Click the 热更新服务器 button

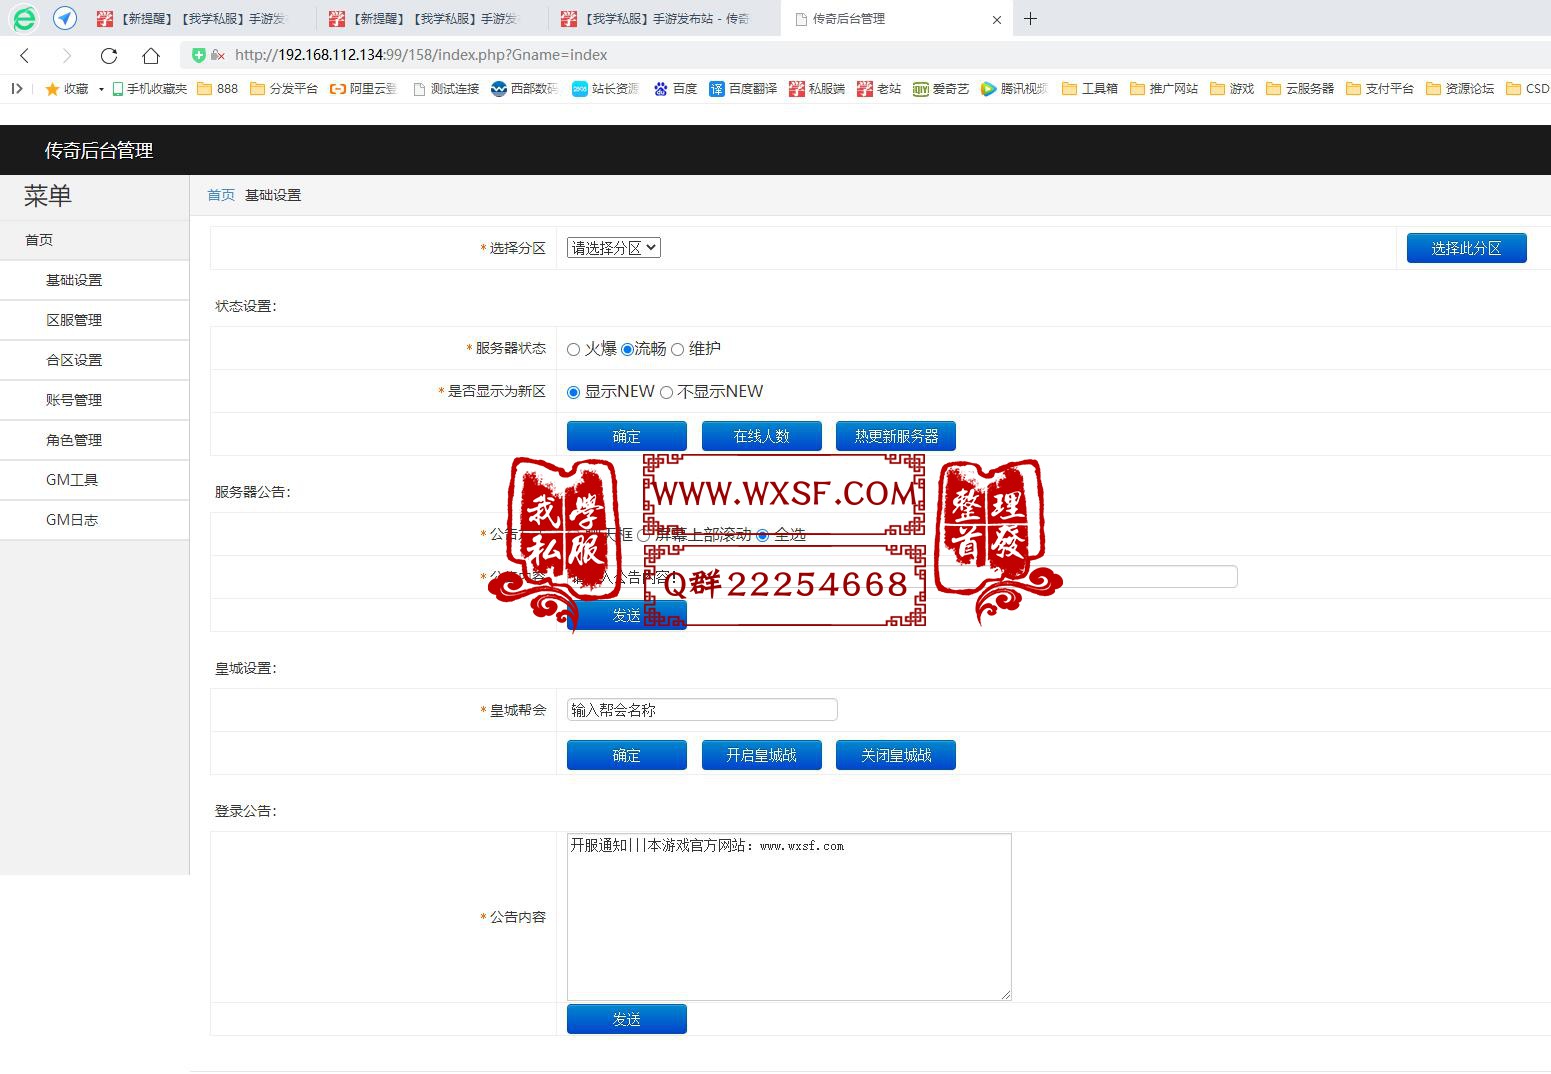click(x=896, y=436)
